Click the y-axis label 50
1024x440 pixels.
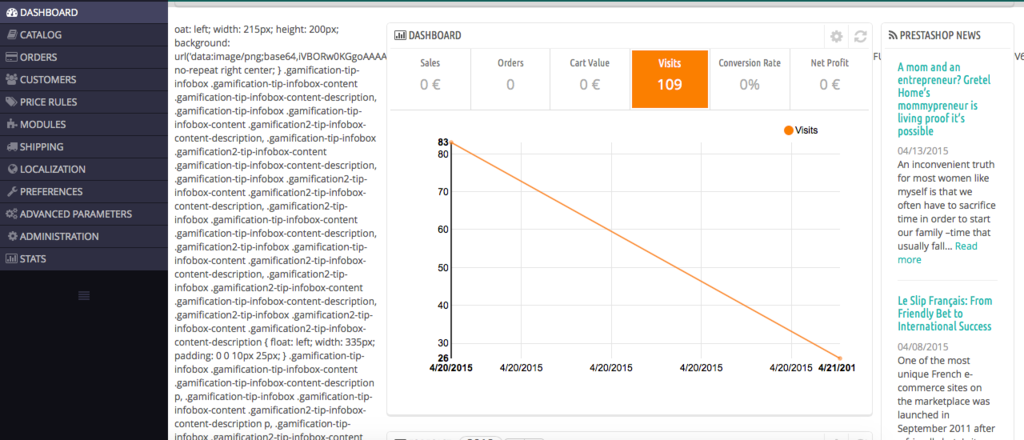pos(441,268)
